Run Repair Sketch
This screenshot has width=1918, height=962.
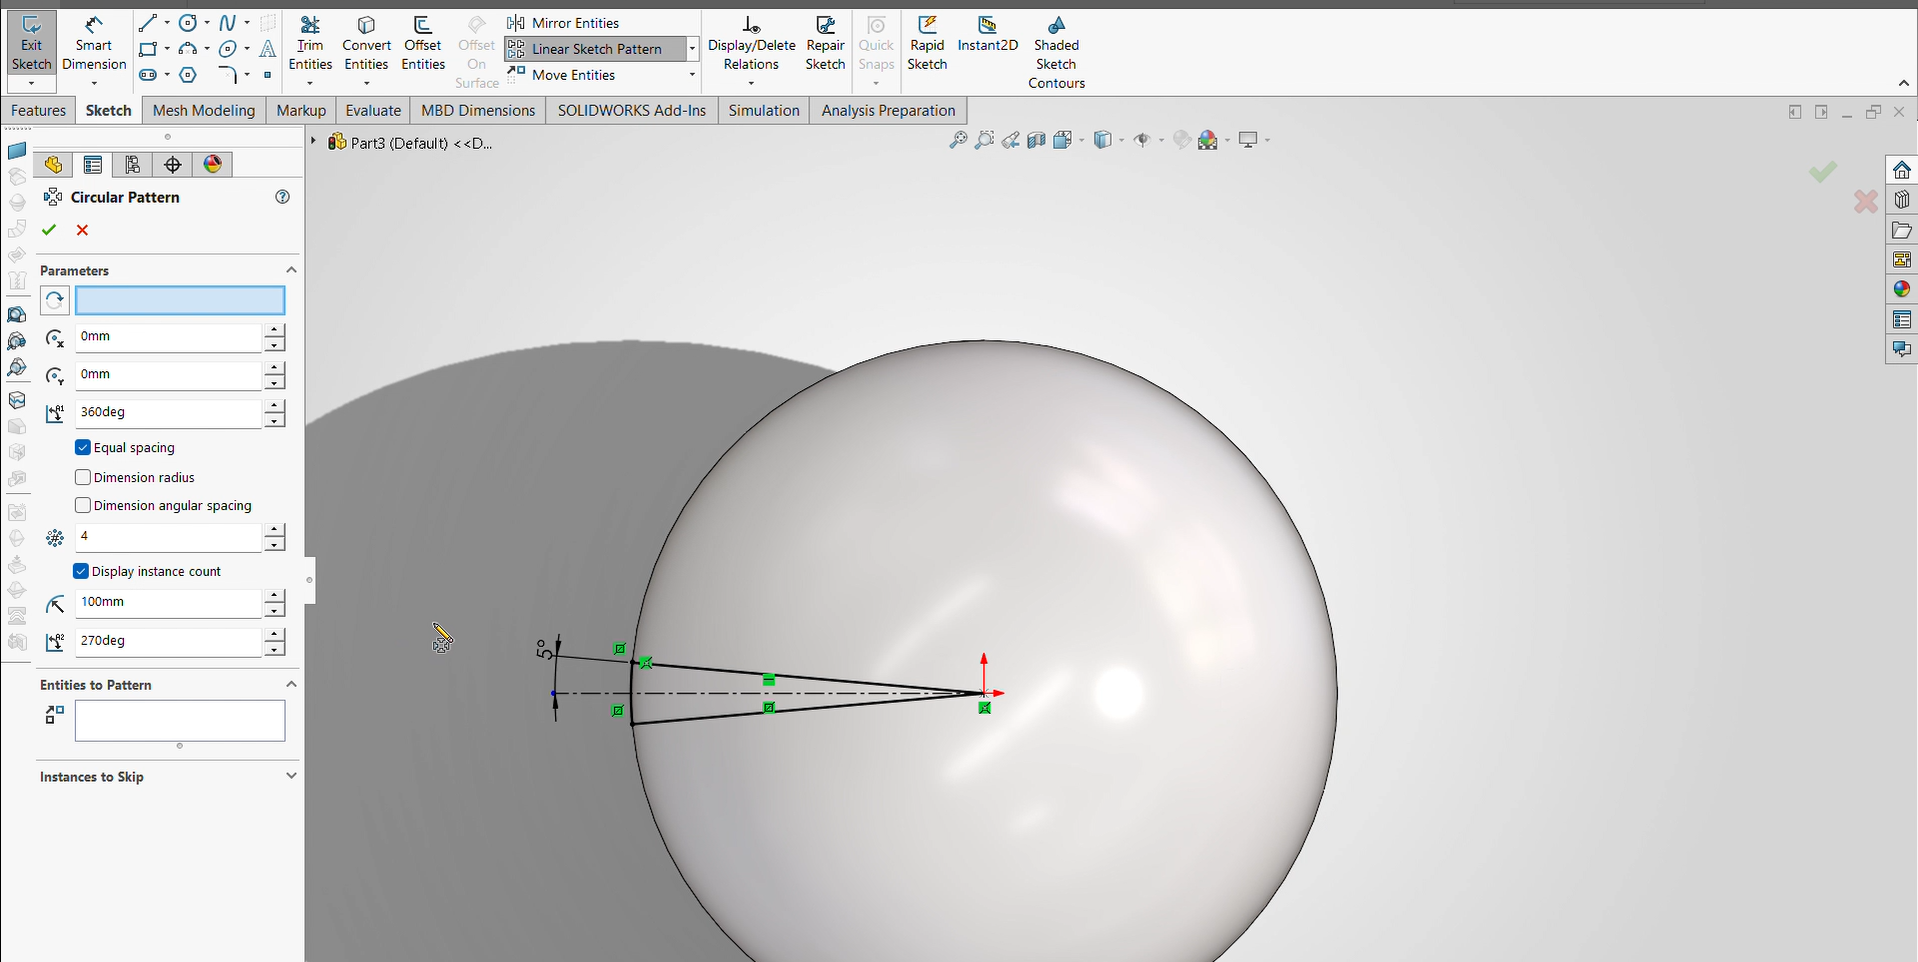tap(825, 44)
